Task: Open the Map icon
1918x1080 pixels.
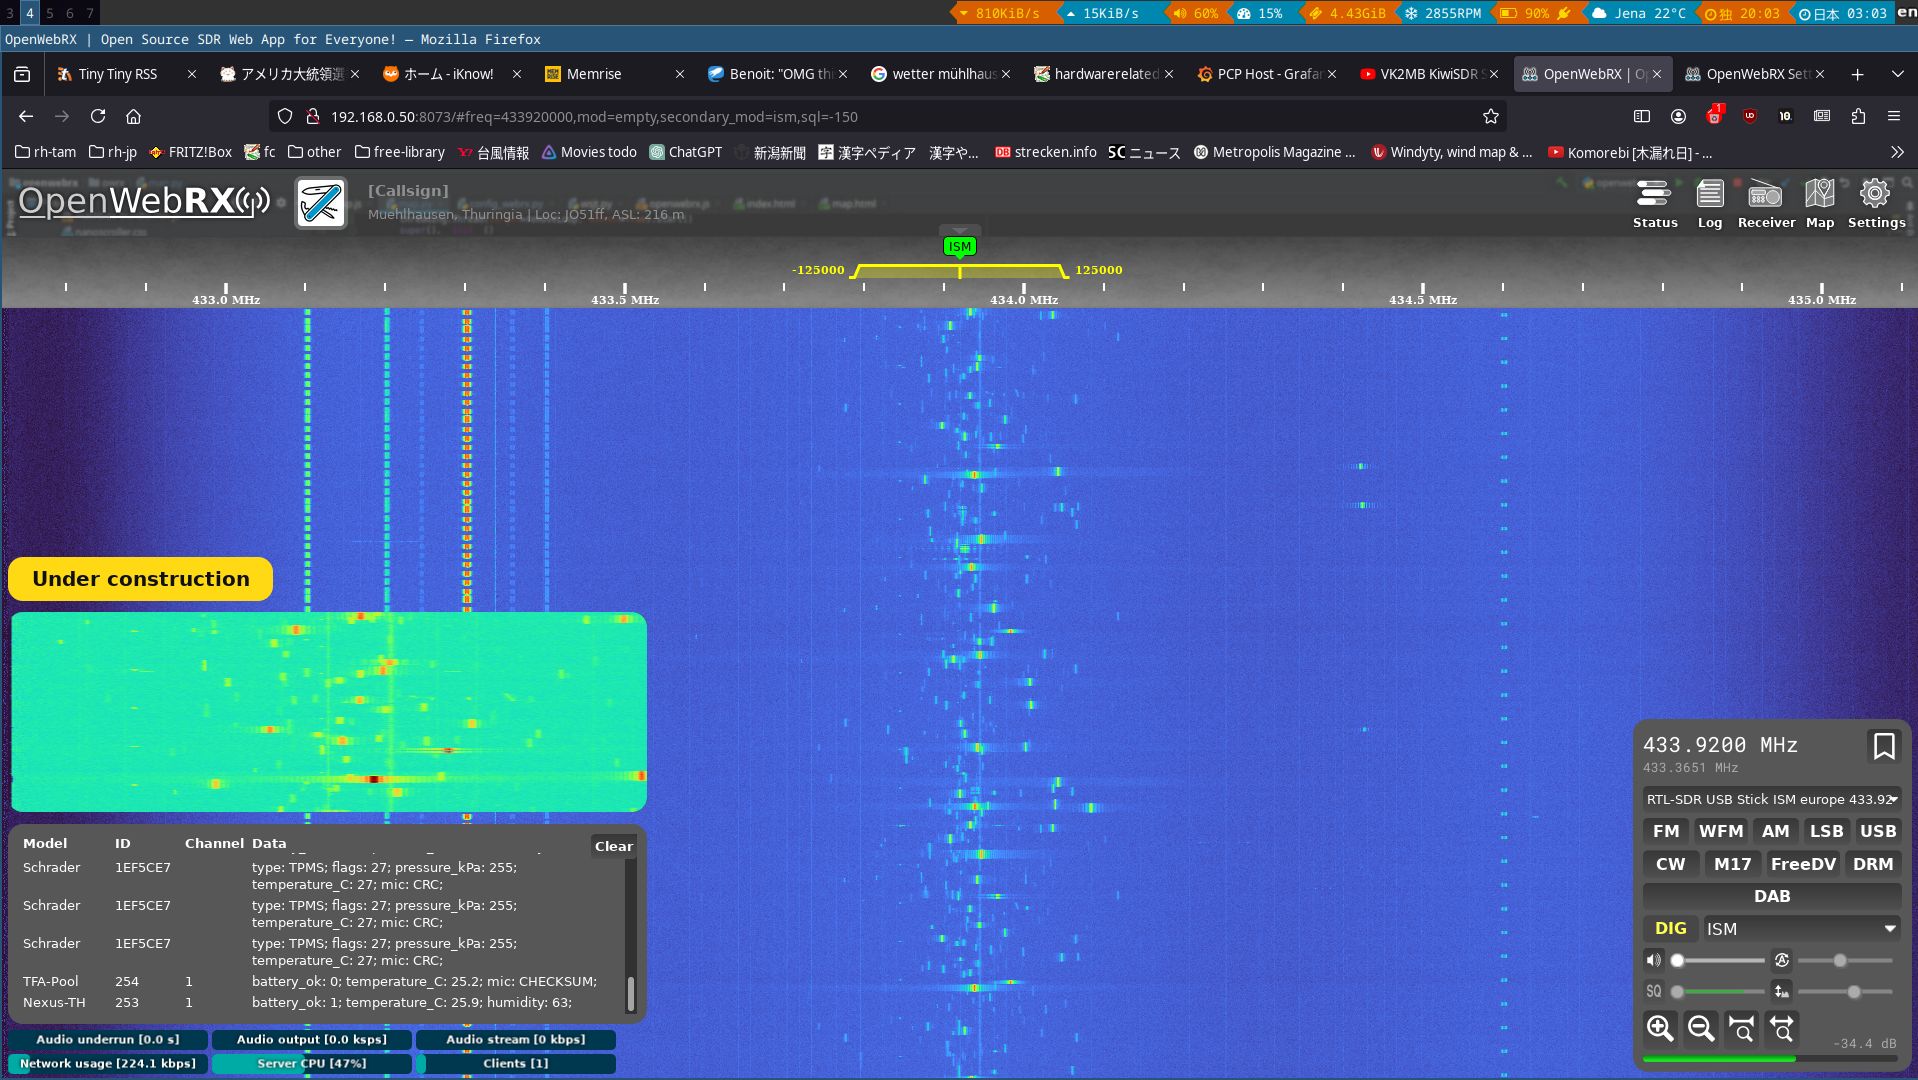Action: click(x=1820, y=205)
